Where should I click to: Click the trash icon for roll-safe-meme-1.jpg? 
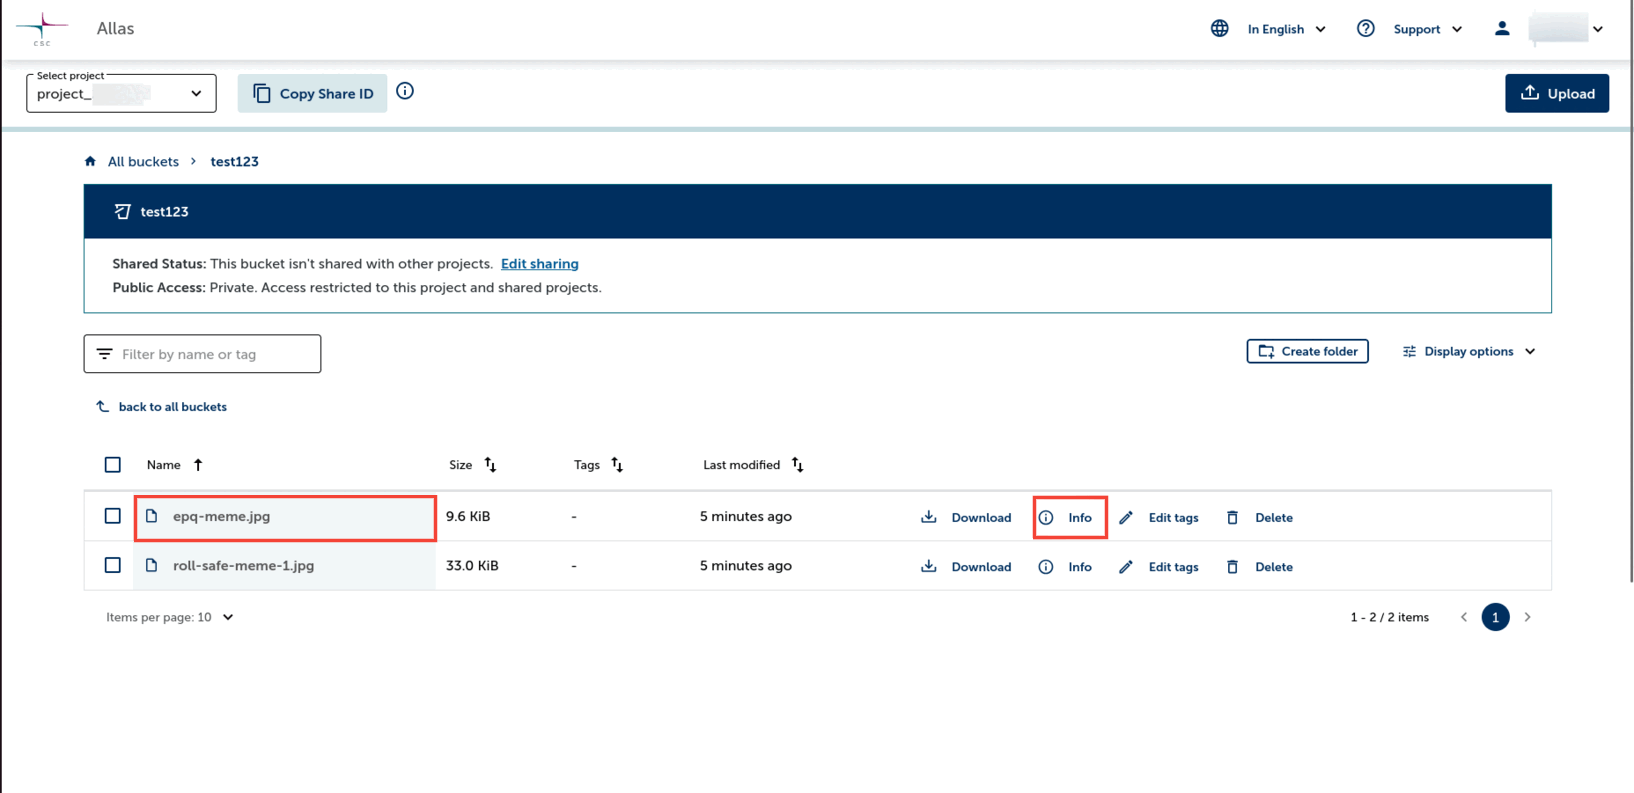[x=1232, y=567]
